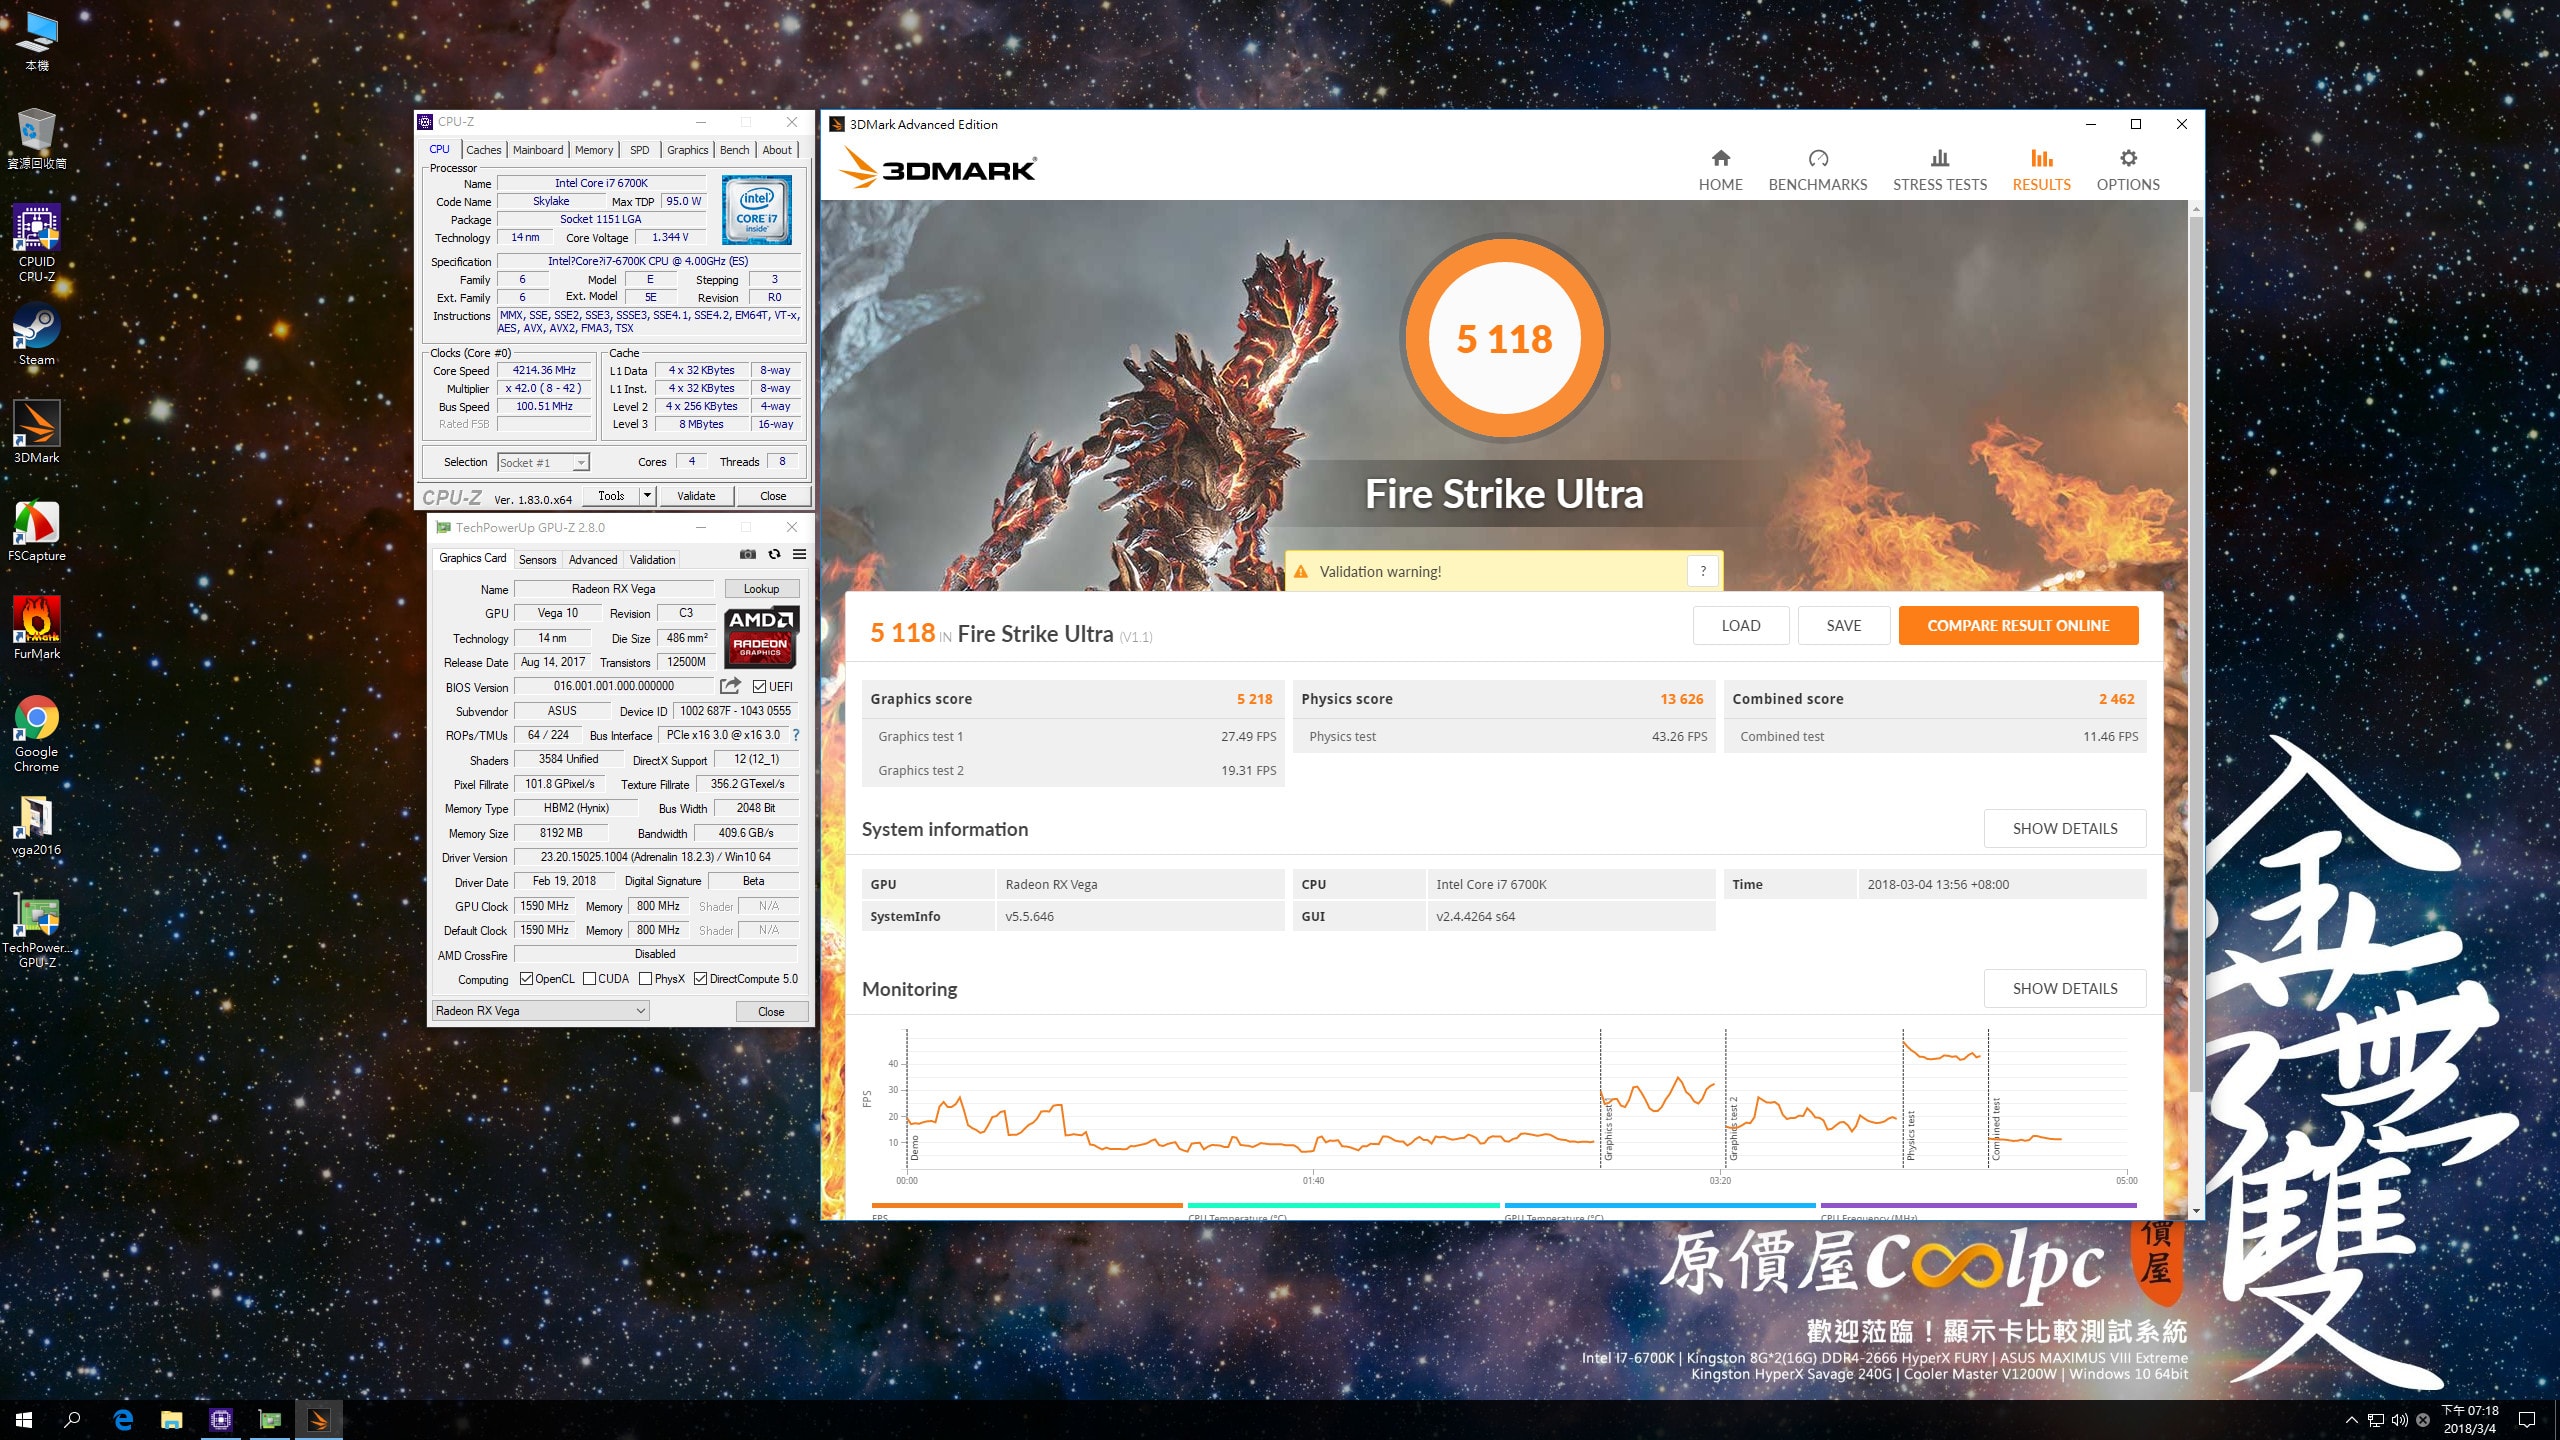Toggle the OpenCL checkbox in GPU-Z
This screenshot has width=2560, height=1440.
(x=526, y=979)
